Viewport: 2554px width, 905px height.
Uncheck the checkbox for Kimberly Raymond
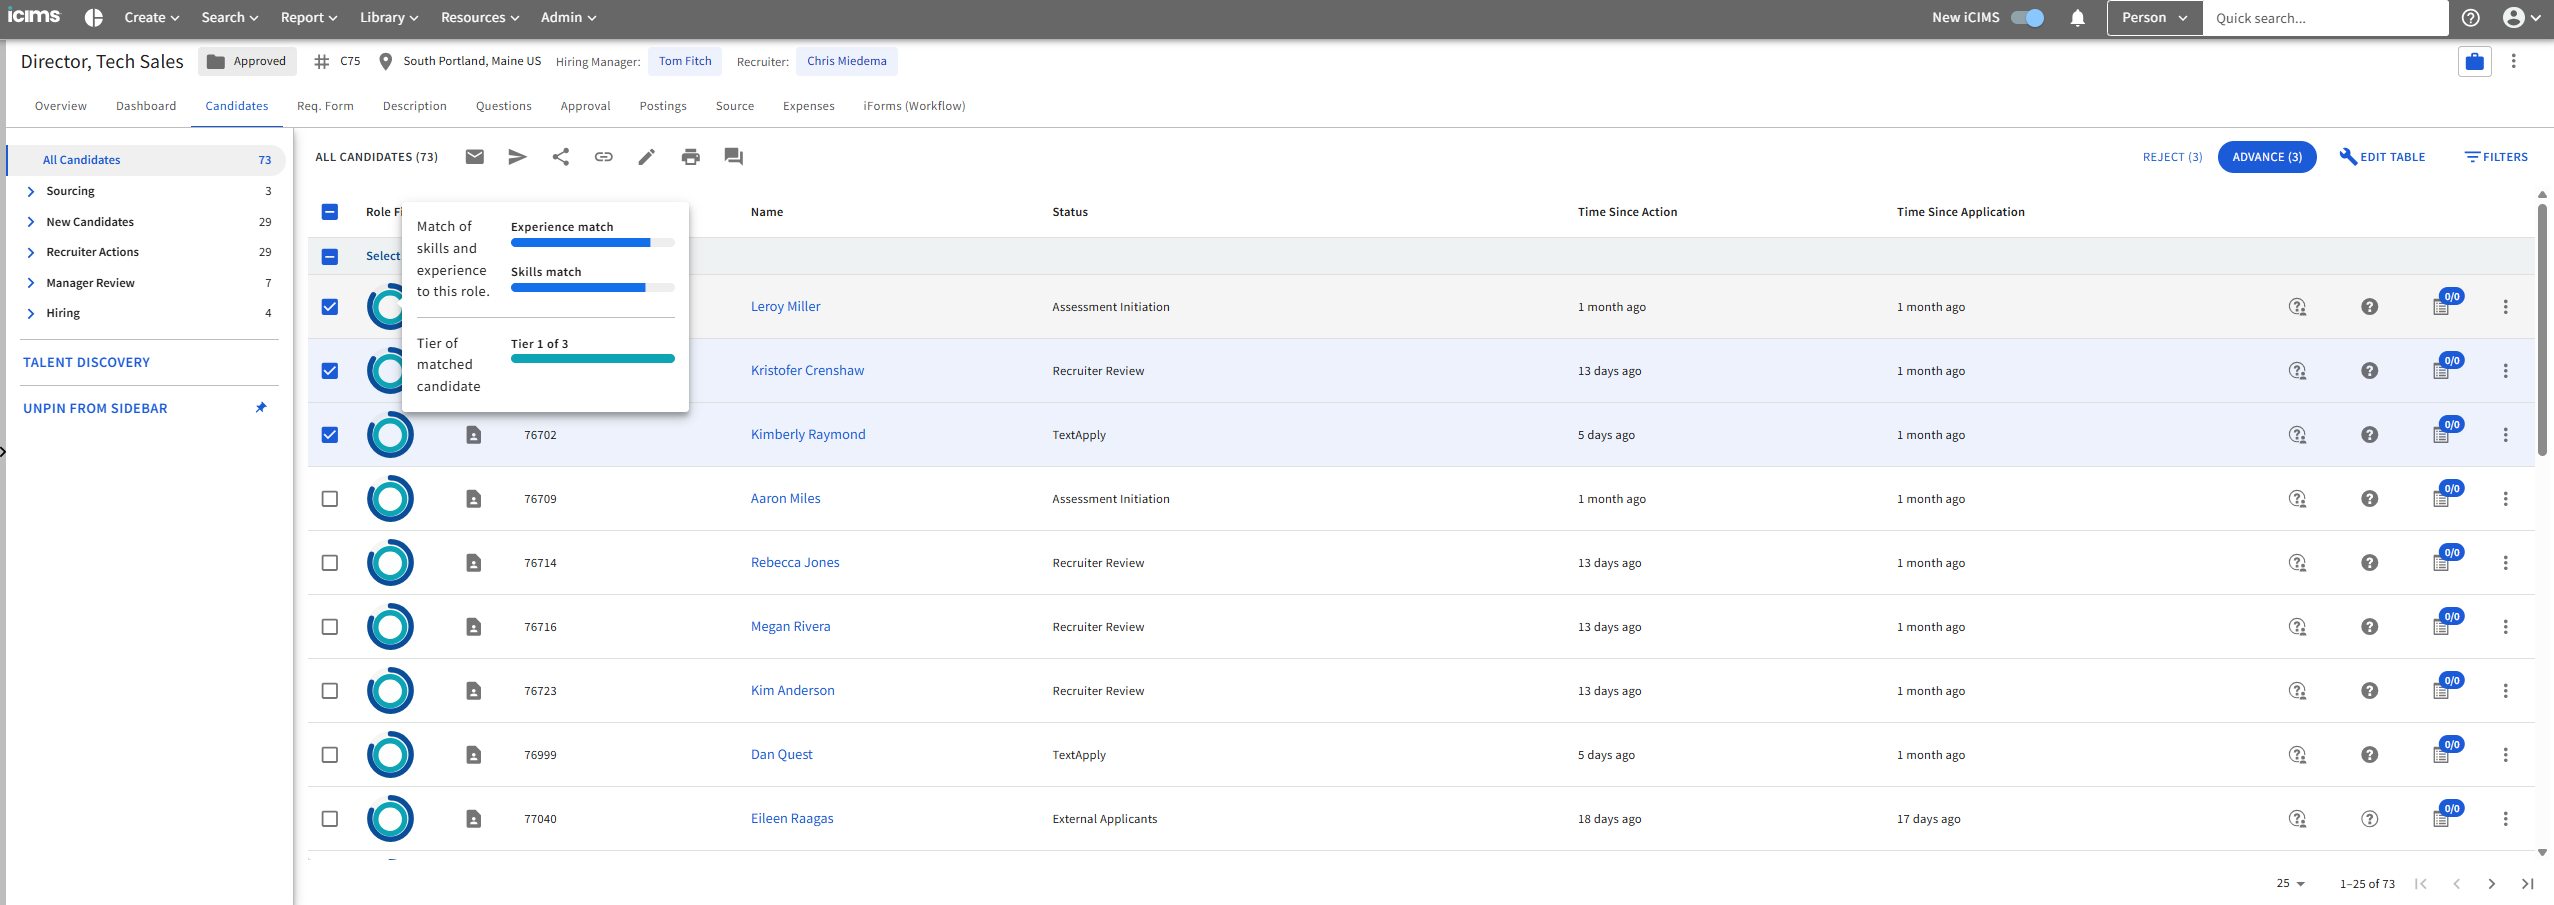tap(330, 435)
